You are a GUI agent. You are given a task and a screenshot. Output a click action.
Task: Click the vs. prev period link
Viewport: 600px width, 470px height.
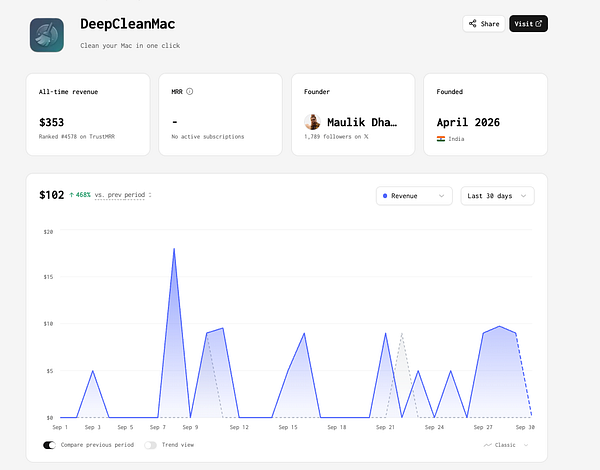click(120, 195)
